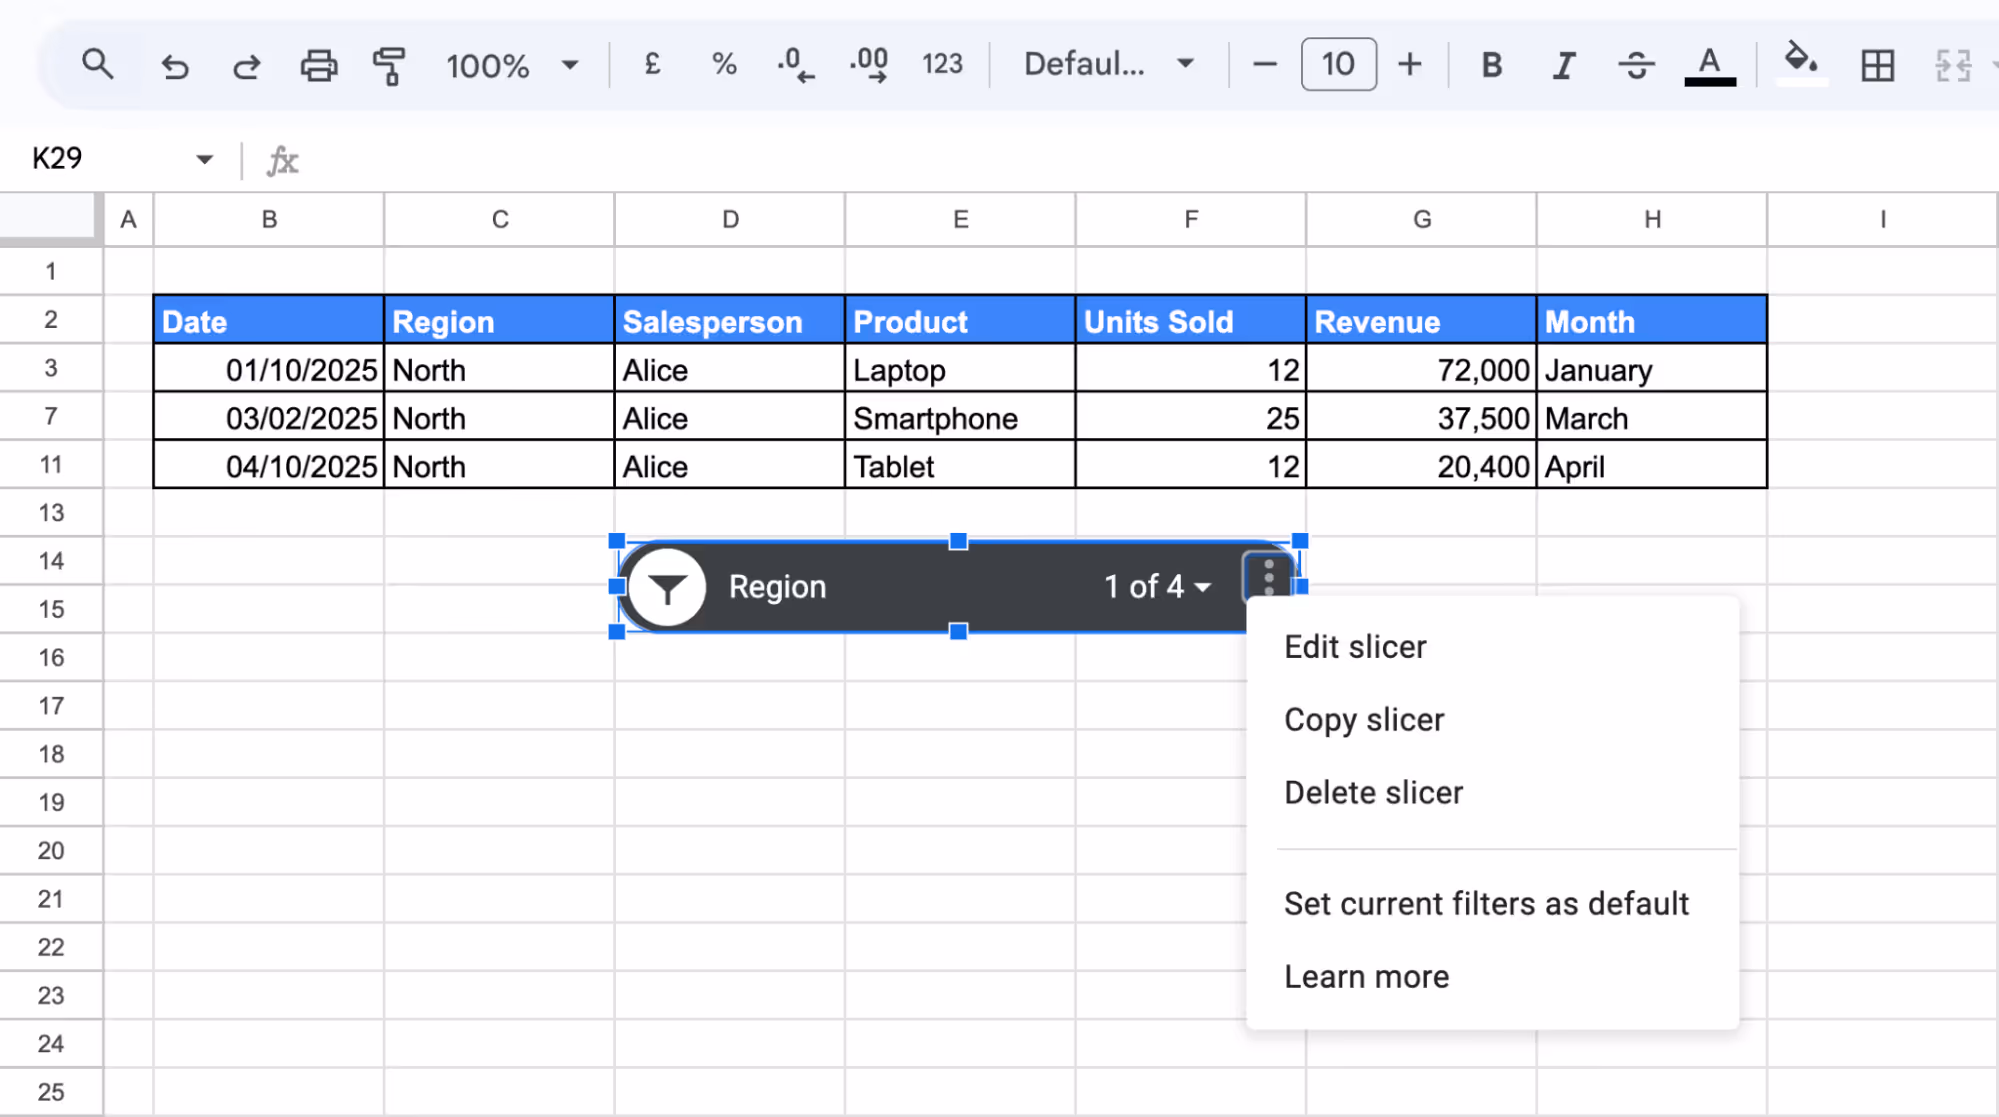This screenshot has width=1999, height=1117.
Task: Toggle bold formatting
Action: pyautogui.click(x=1490, y=64)
